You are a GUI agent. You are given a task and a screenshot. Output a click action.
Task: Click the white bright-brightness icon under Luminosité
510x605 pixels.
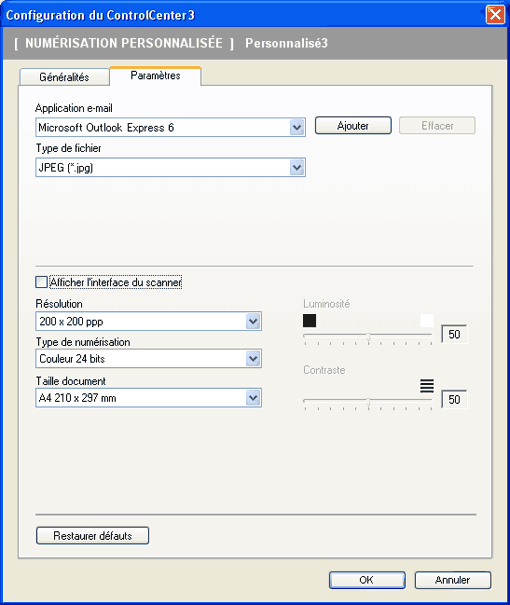point(427,320)
